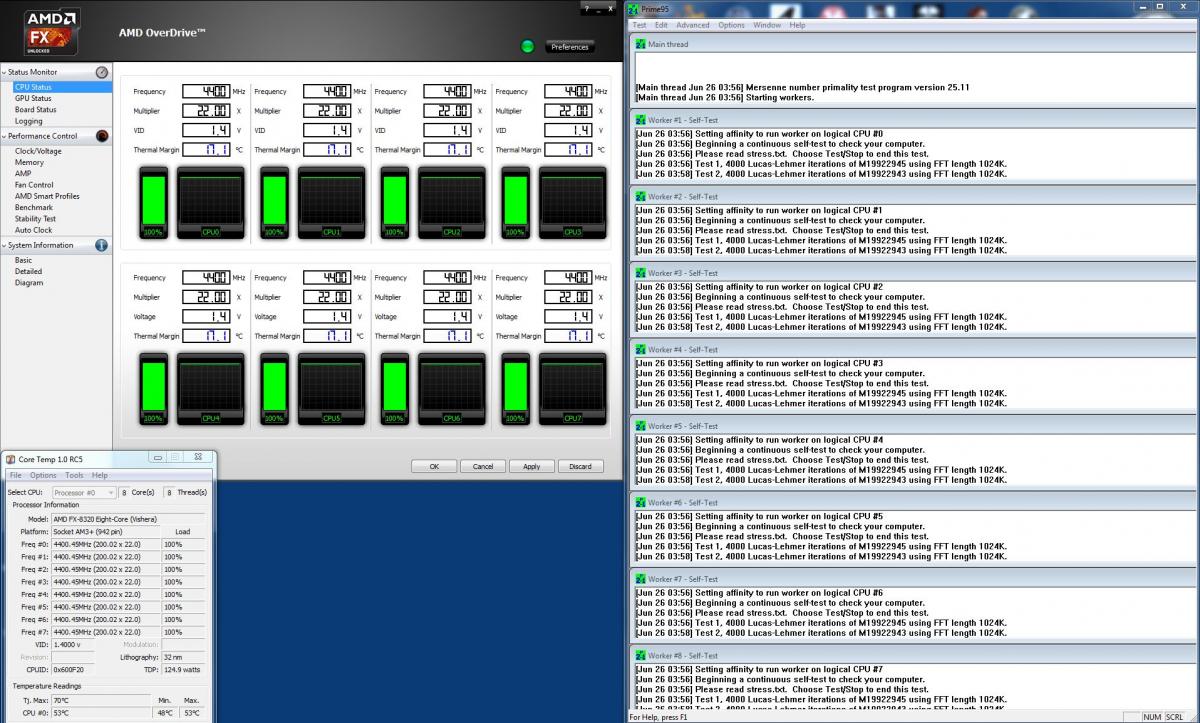
Task: Open OverDrive Preferences
Action: click(x=570, y=47)
